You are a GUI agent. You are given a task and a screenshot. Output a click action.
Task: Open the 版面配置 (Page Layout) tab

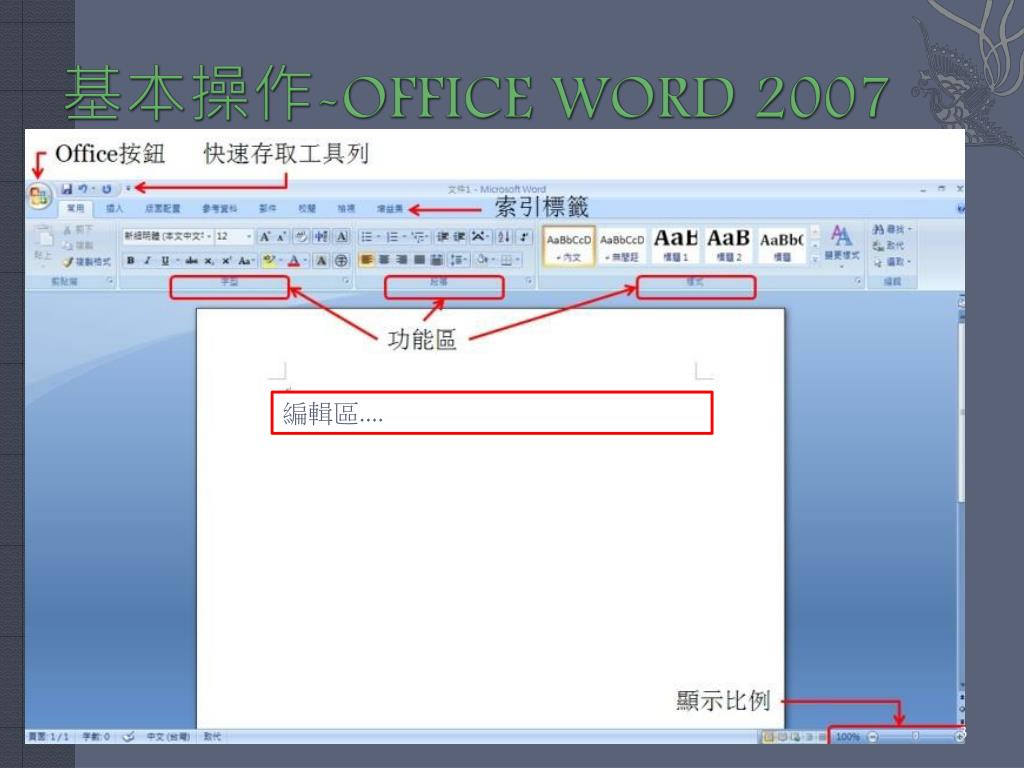pyautogui.click(x=163, y=208)
